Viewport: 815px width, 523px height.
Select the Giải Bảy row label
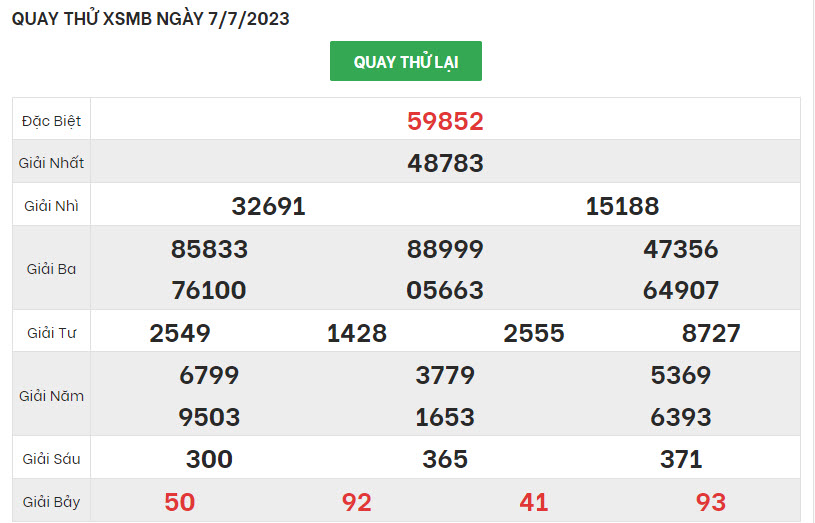pos(51,502)
